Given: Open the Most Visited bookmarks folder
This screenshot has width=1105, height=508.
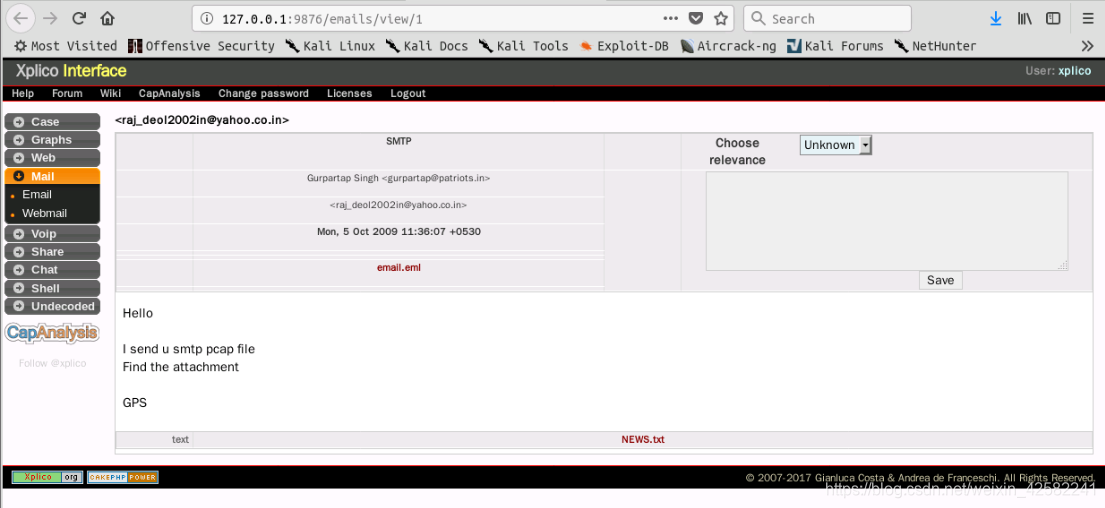Looking at the screenshot, I should (66, 46).
